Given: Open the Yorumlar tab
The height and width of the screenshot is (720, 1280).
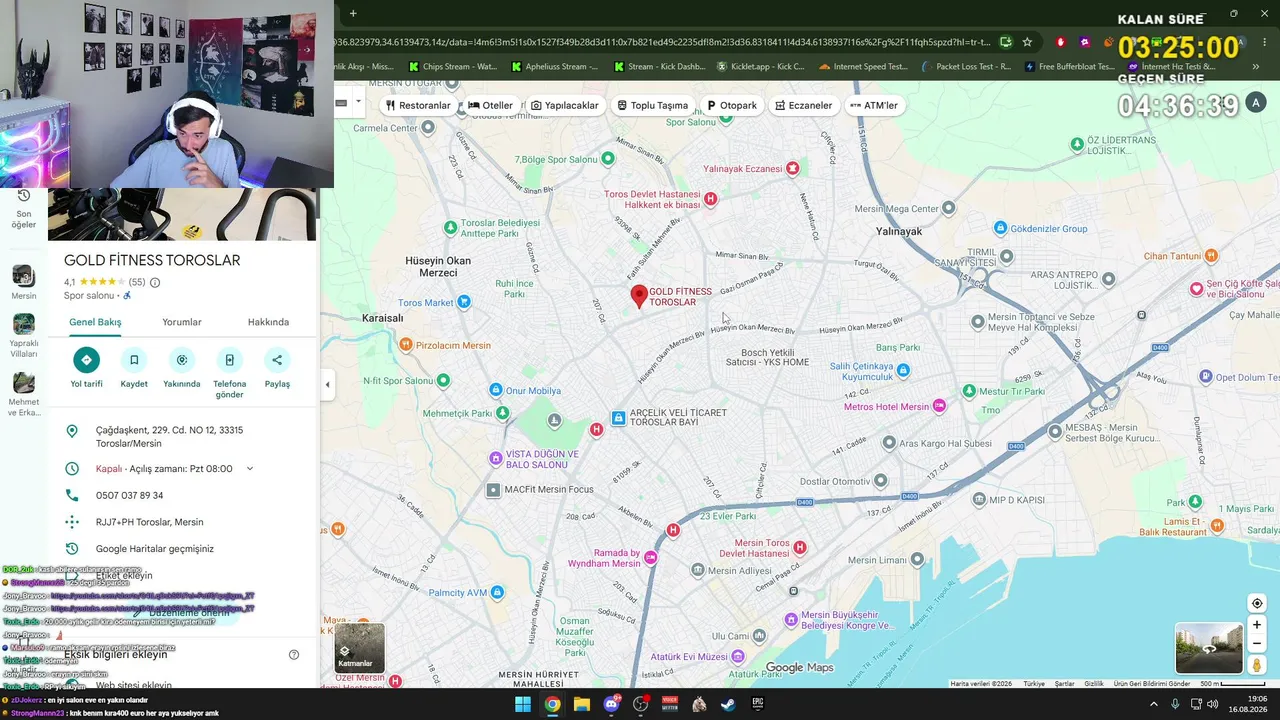Looking at the screenshot, I should click(x=182, y=322).
